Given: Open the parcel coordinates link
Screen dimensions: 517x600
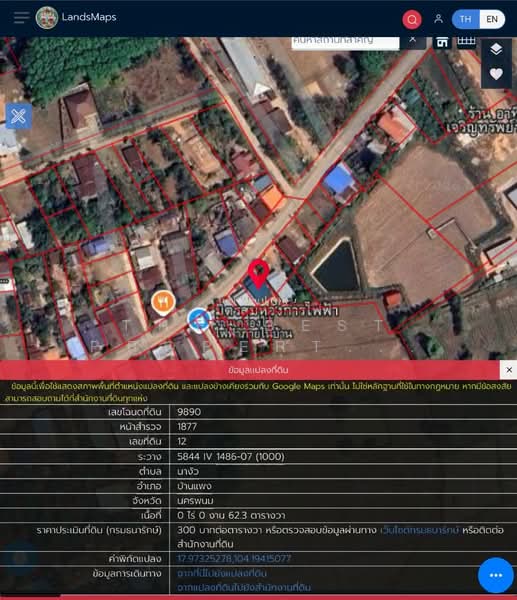Looking at the screenshot, I should tap(234, 559).
